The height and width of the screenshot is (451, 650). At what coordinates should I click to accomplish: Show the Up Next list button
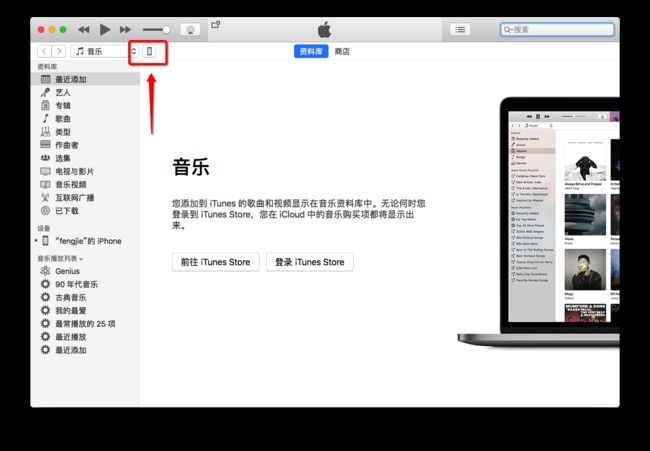[460, 29]
